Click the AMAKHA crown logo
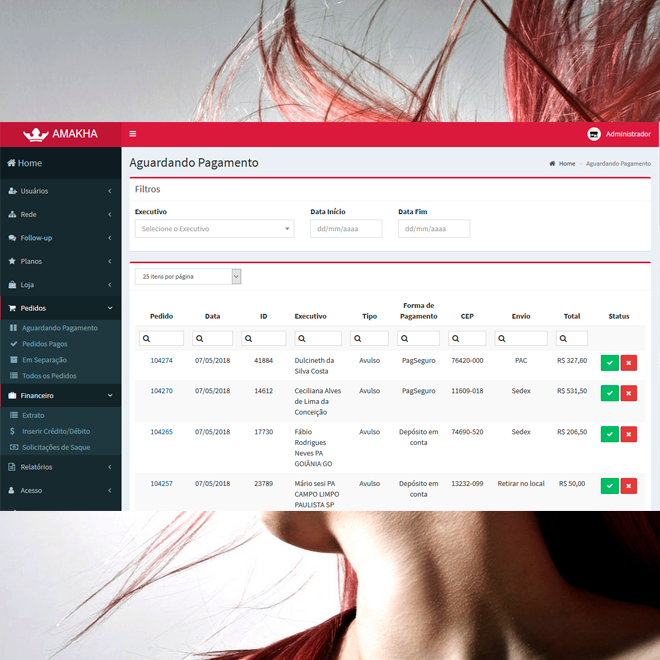 36,134
